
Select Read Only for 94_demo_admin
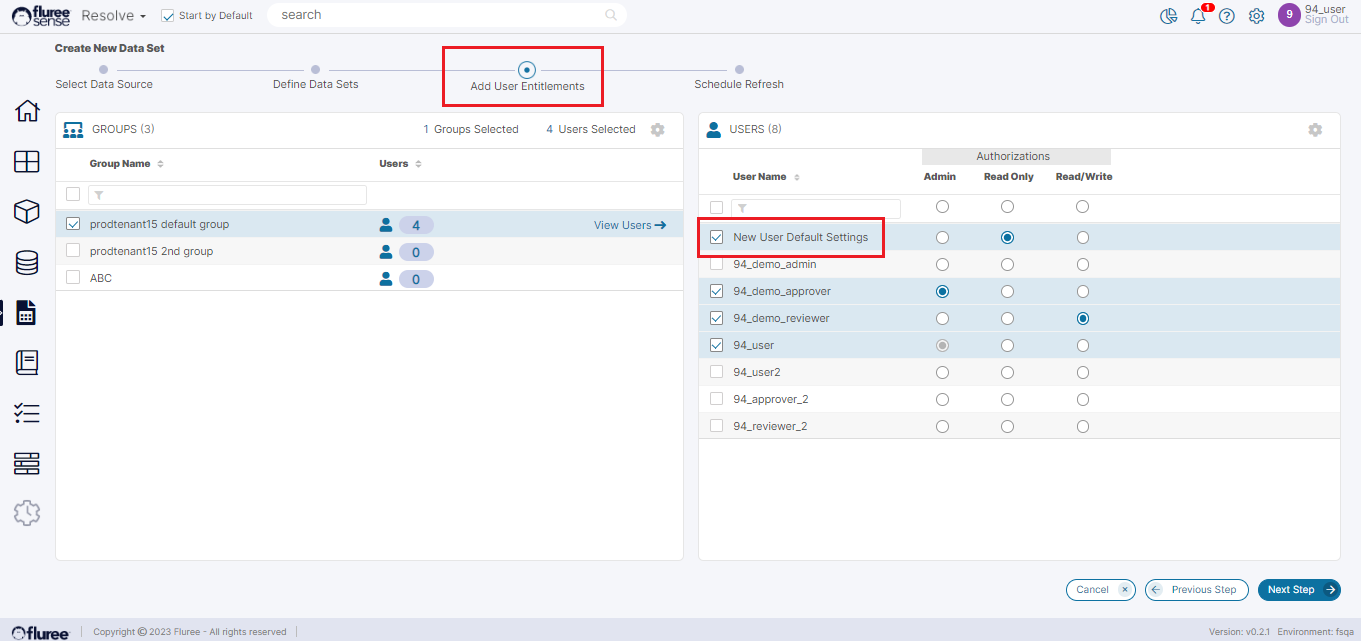(x=1007, y=265)
